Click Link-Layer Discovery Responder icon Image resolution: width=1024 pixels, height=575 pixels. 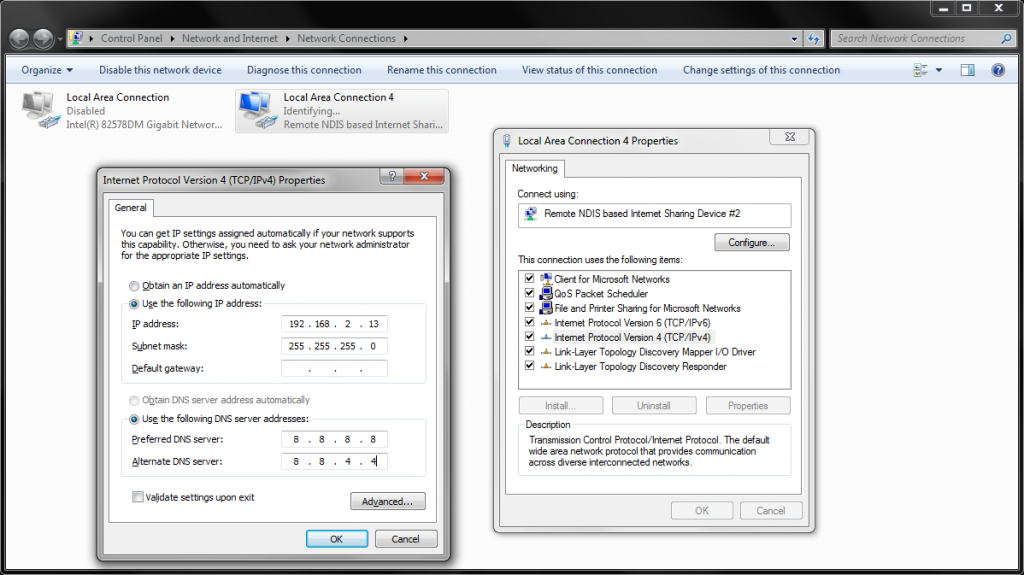[546, 367]
